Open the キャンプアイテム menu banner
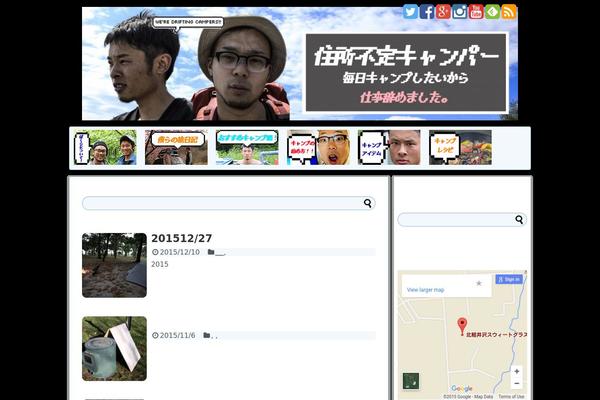 (389, 147)
